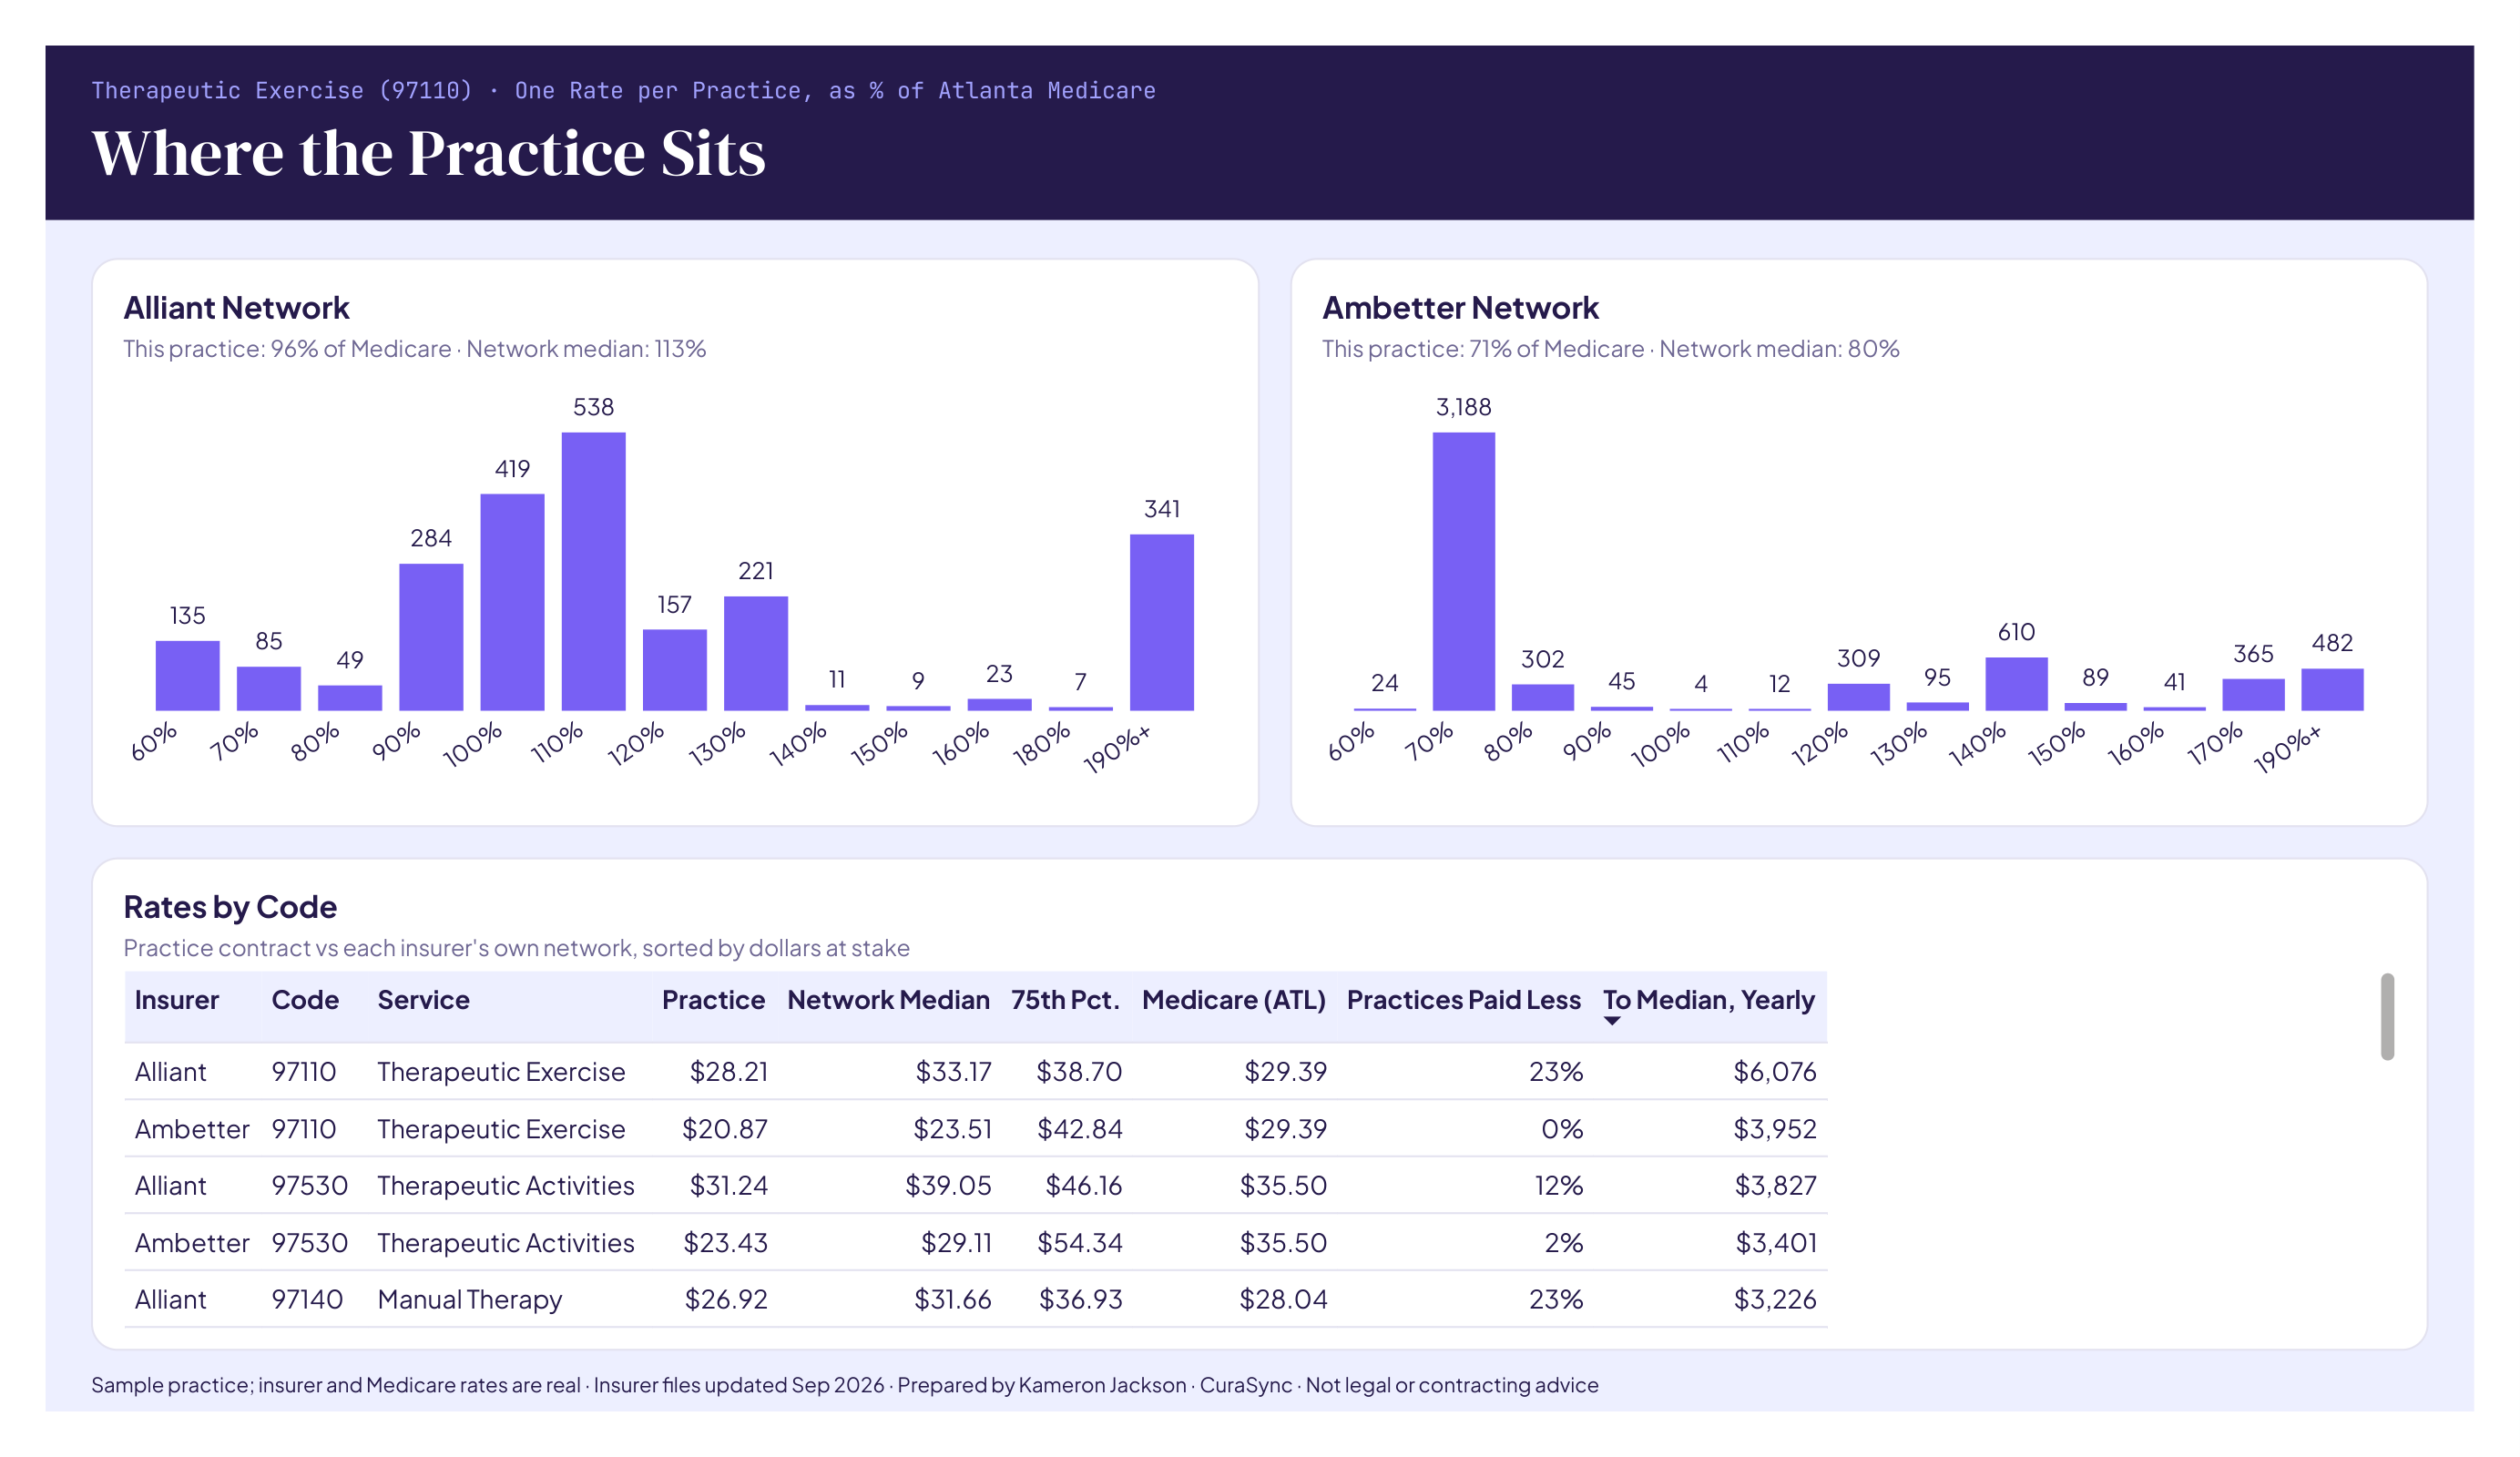
Task: Click the Manual Therapy service cell
Action: (x=469, y=1299)
